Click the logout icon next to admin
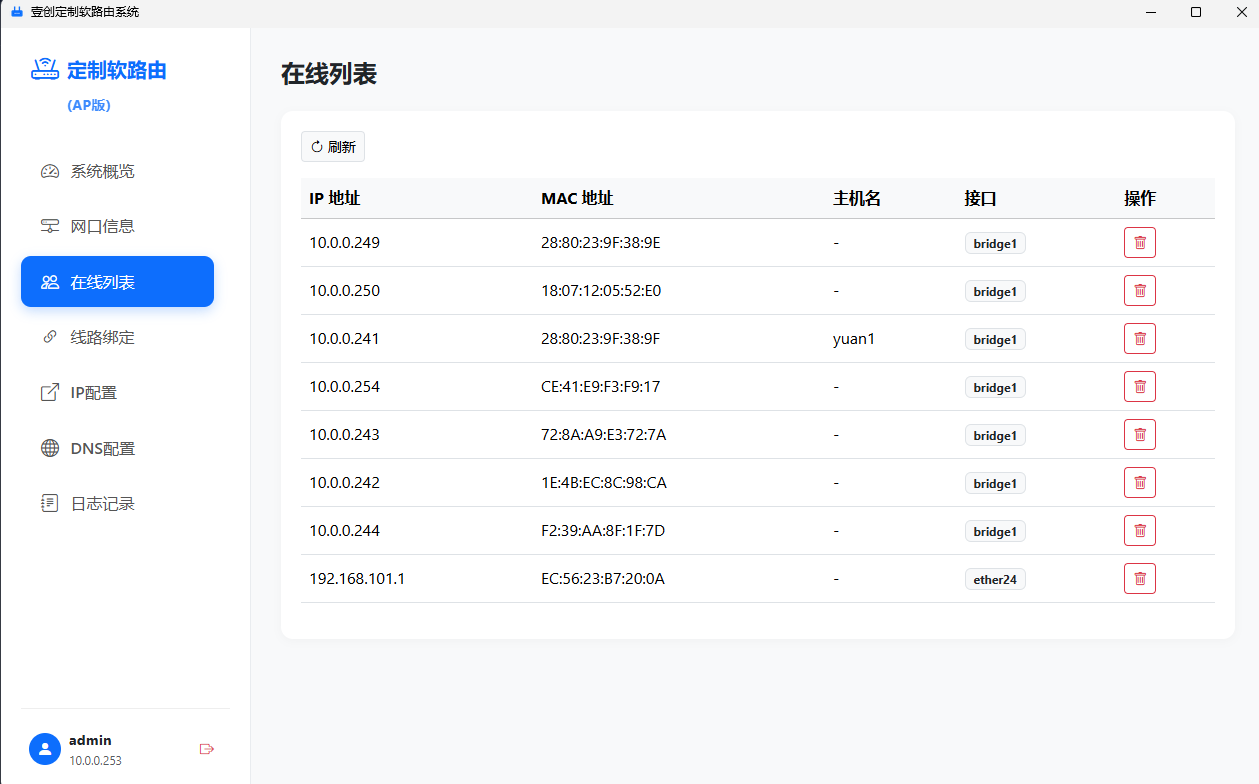 206,748
